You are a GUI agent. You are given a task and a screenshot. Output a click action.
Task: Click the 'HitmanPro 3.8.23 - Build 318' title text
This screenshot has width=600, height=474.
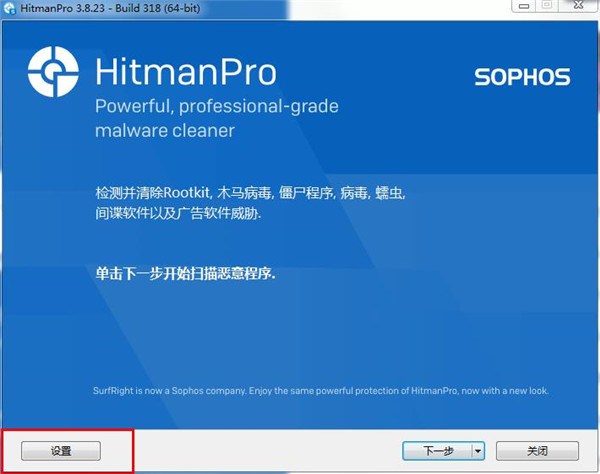coord(110,8)
